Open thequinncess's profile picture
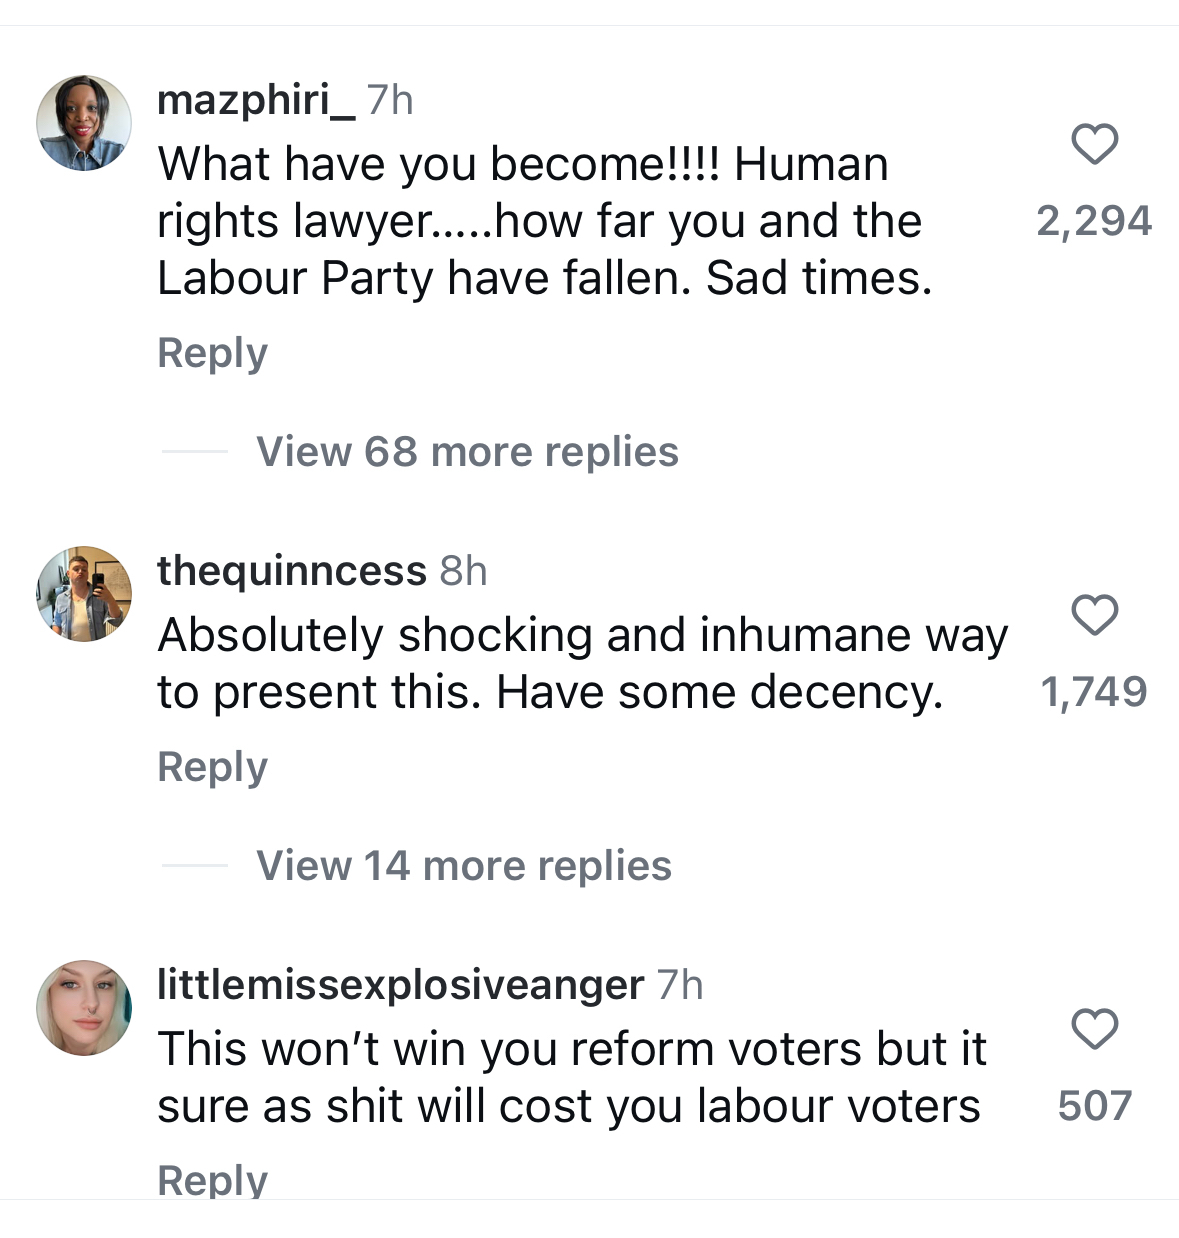 point(84,593)
